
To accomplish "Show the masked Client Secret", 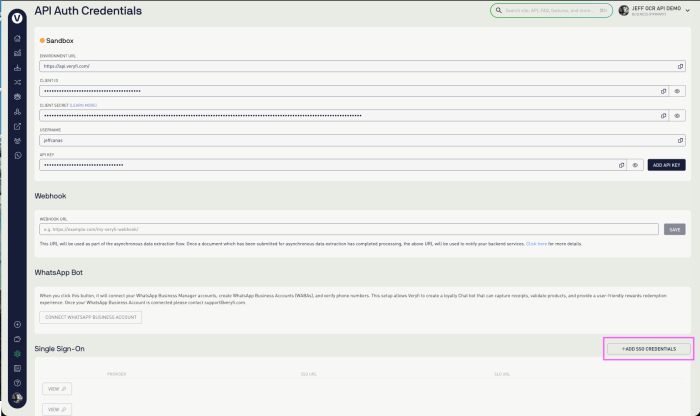I will (x=677, y=116).
